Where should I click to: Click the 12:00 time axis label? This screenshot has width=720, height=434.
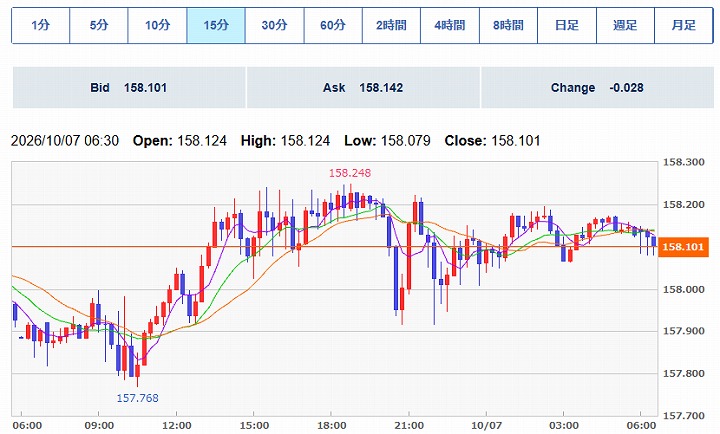177,426
